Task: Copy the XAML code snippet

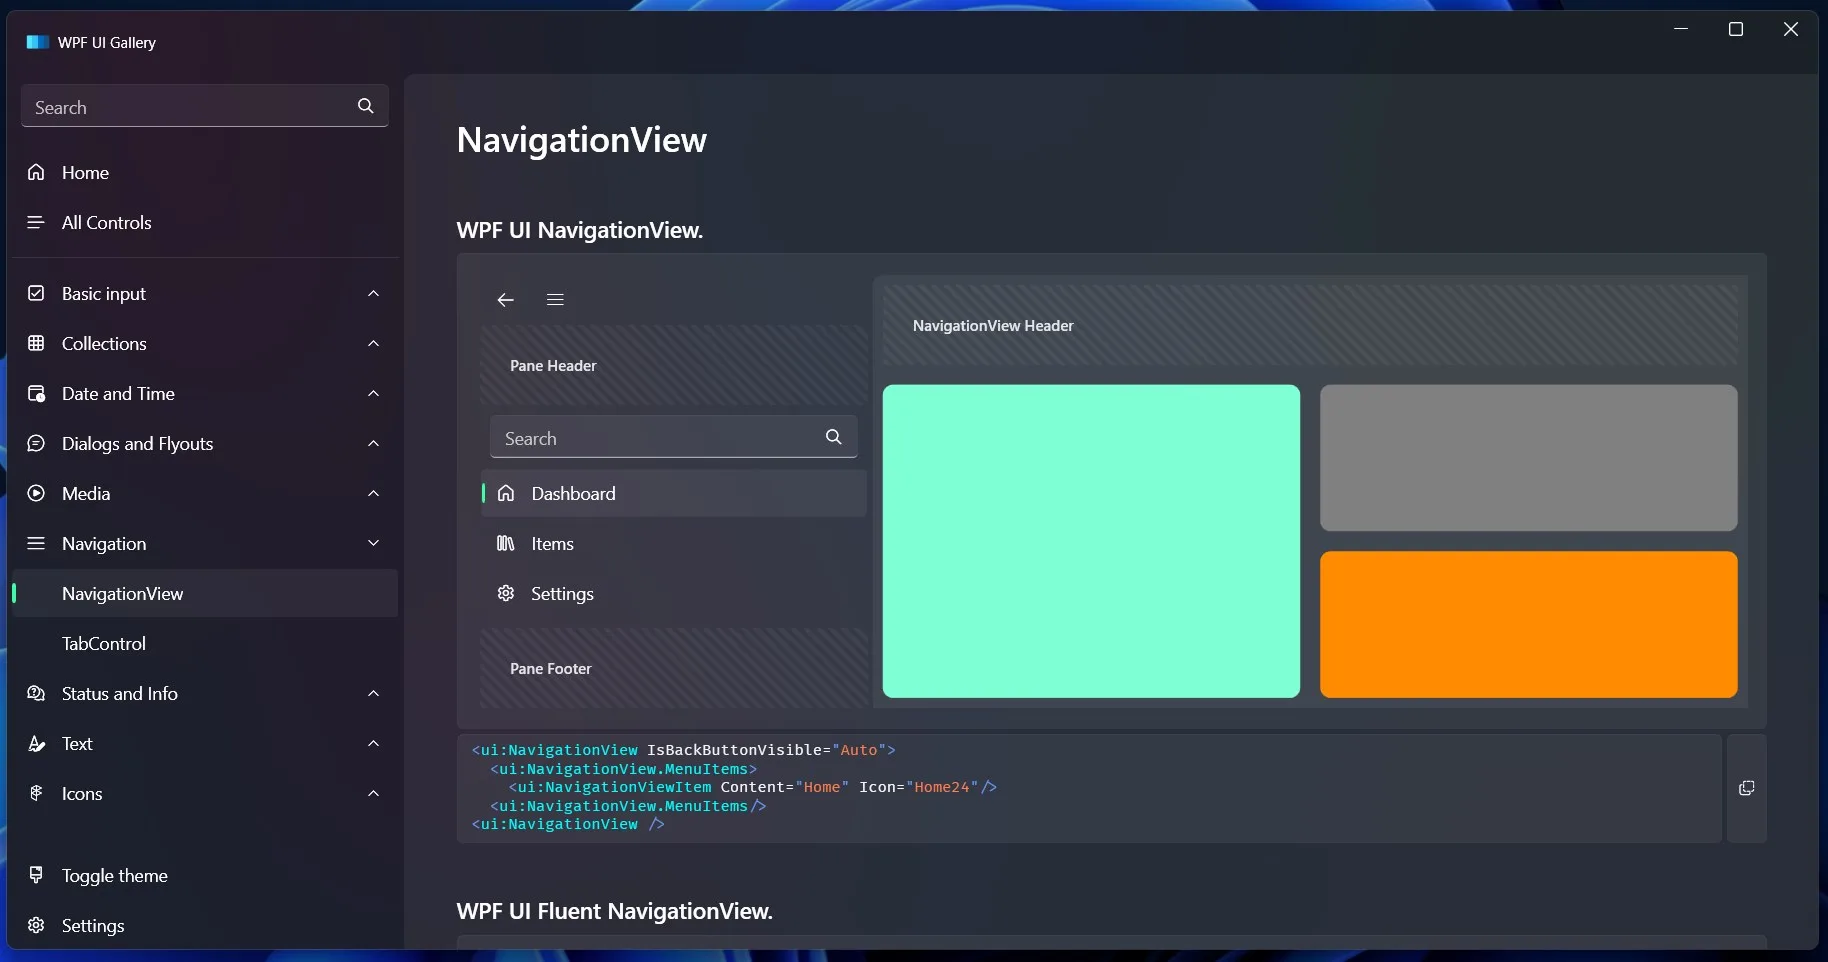Action: click(x=1747, y=788)
